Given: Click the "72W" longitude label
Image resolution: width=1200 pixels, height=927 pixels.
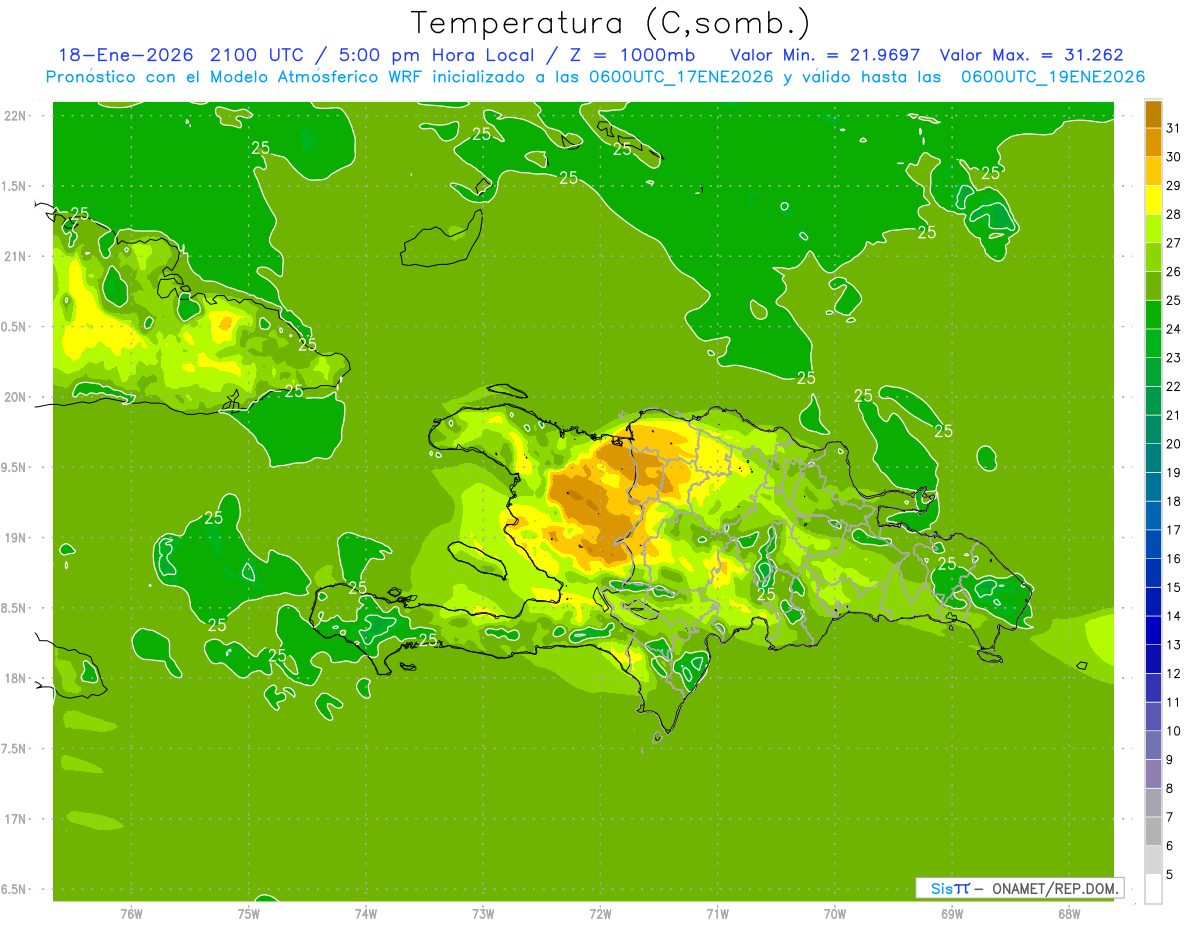Looking at the screenshot, I should 600,914.
